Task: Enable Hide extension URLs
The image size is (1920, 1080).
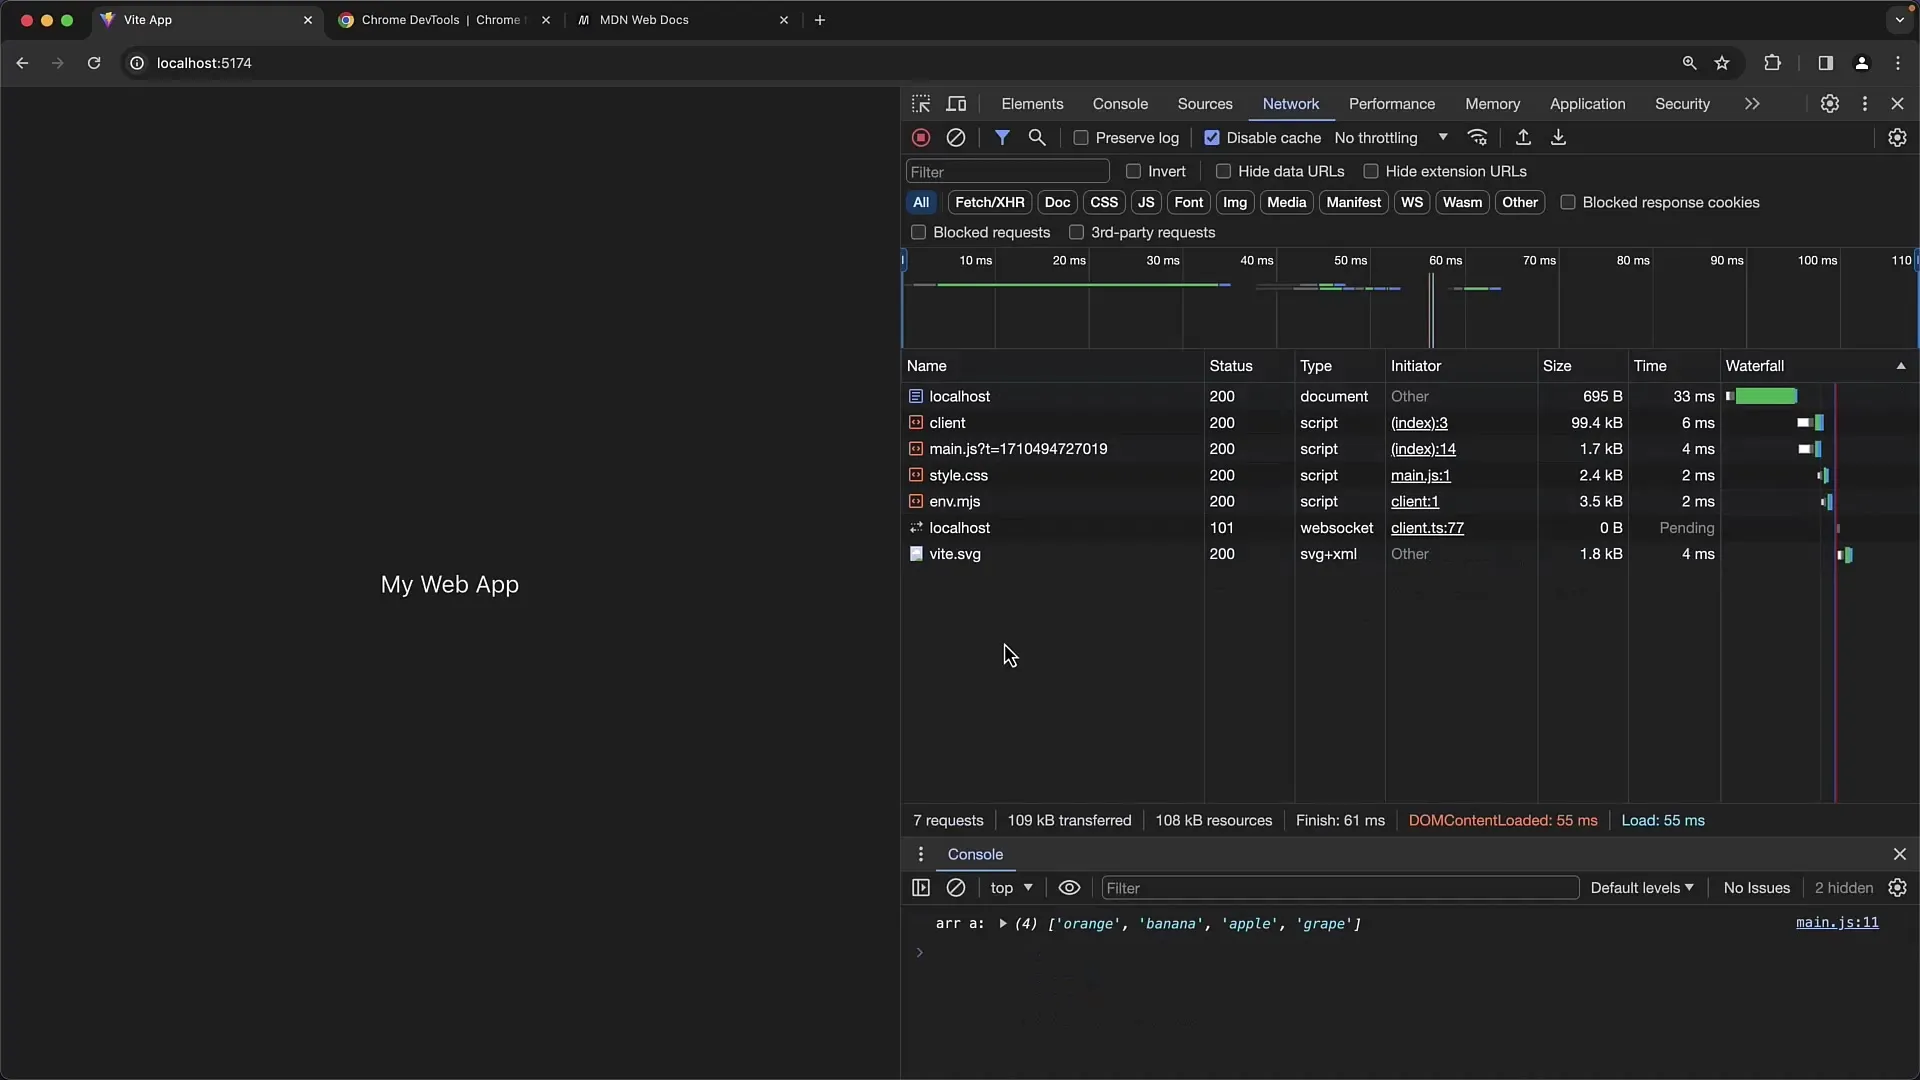Action: click(x=1371, y=172)
